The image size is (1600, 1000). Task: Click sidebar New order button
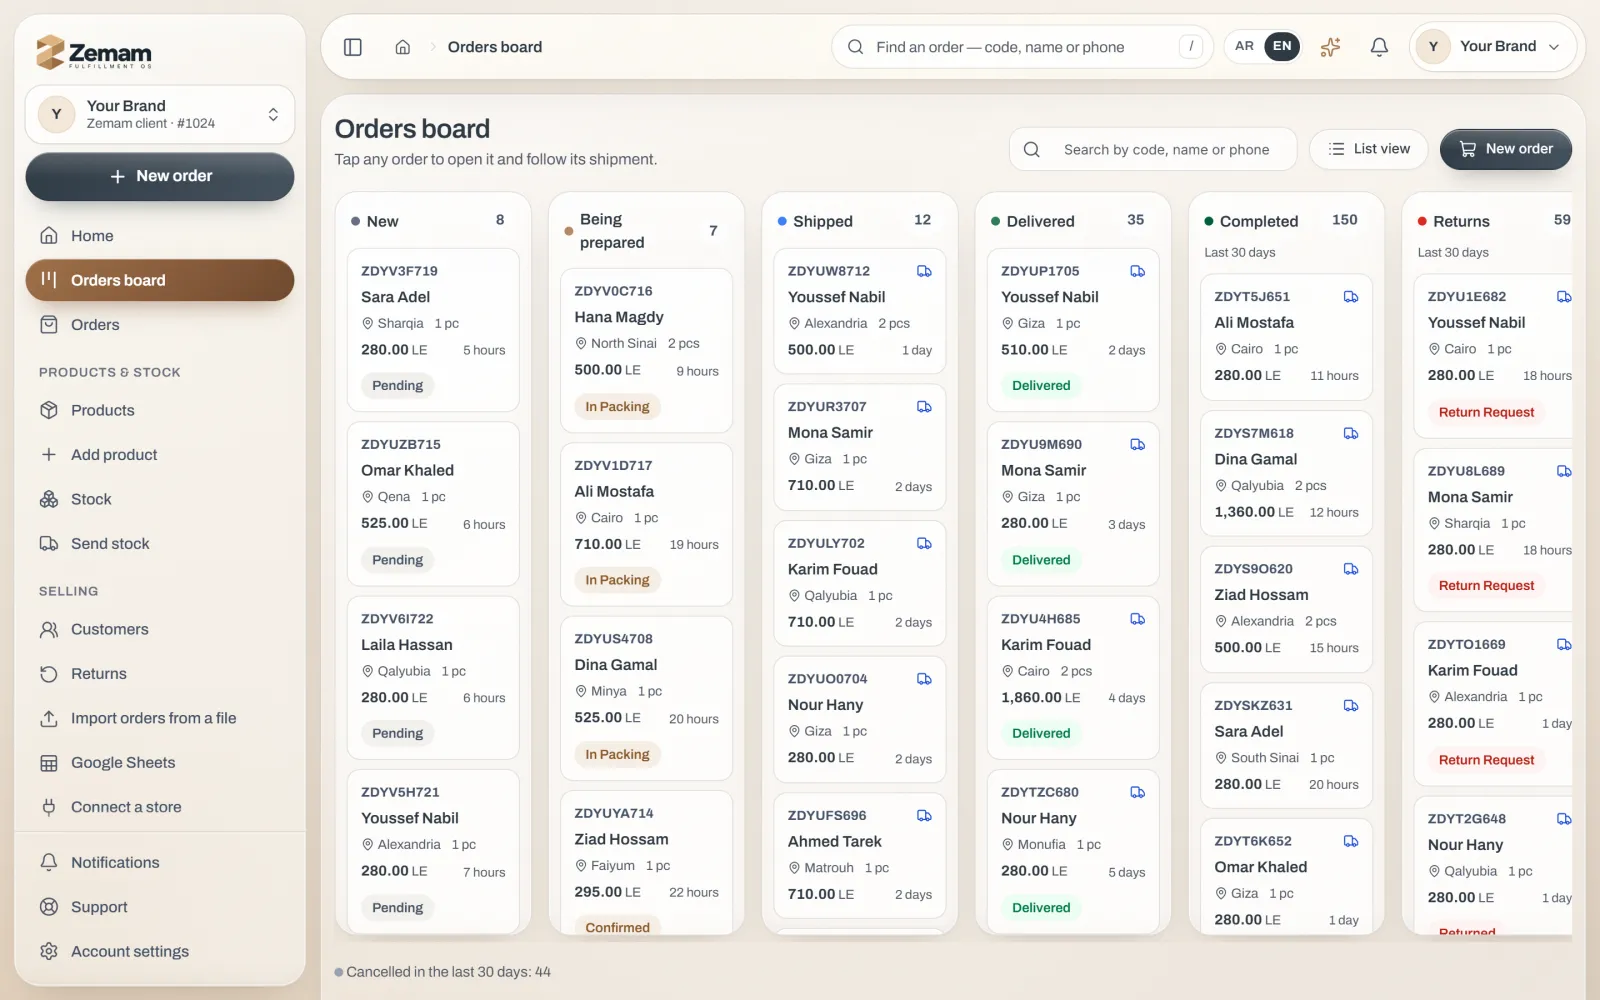tap(160, 176)
